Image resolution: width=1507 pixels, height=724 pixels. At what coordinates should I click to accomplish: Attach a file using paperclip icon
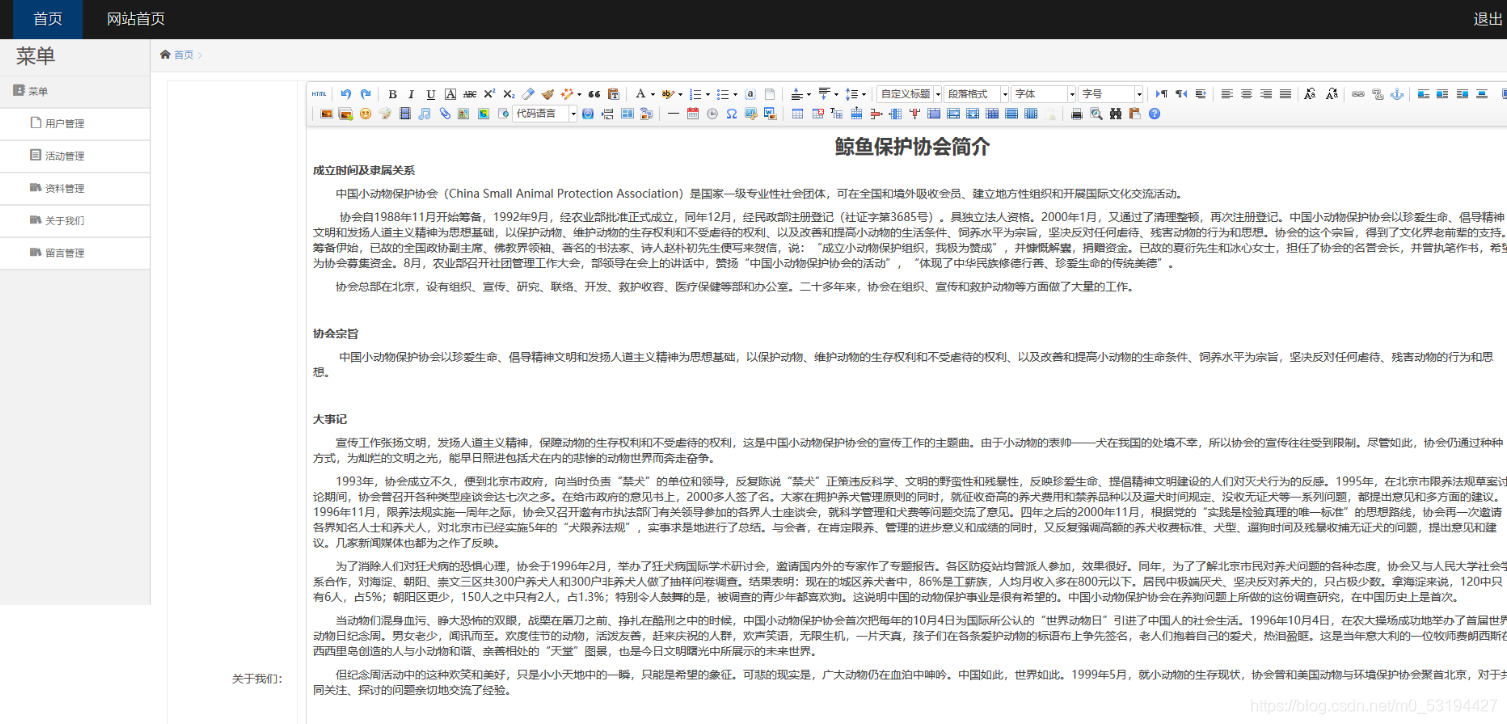(x=445, y=113)
